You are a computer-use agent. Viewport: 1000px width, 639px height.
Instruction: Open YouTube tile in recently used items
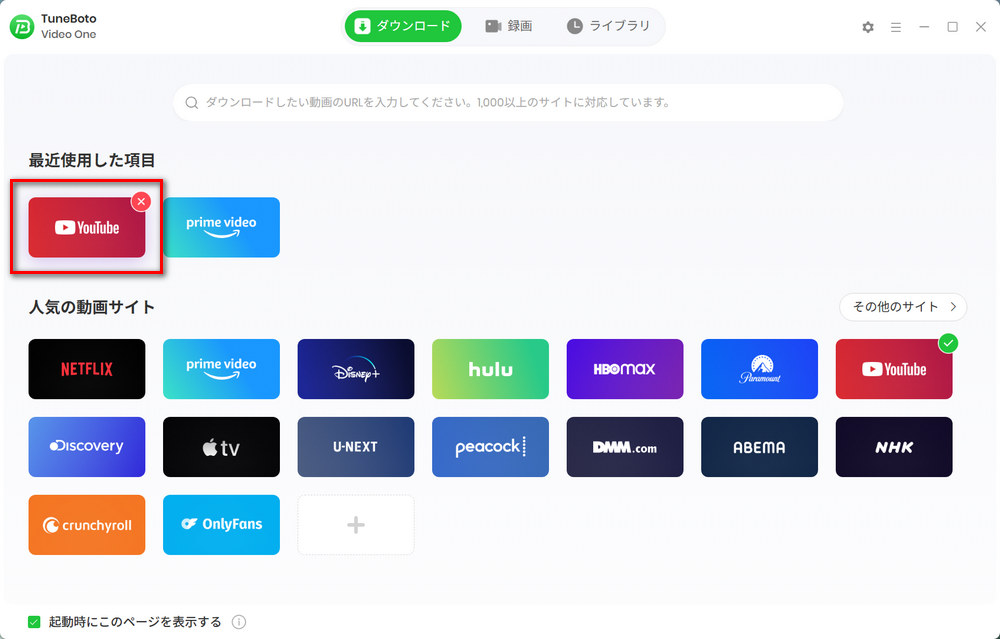[x=87, y=228]
